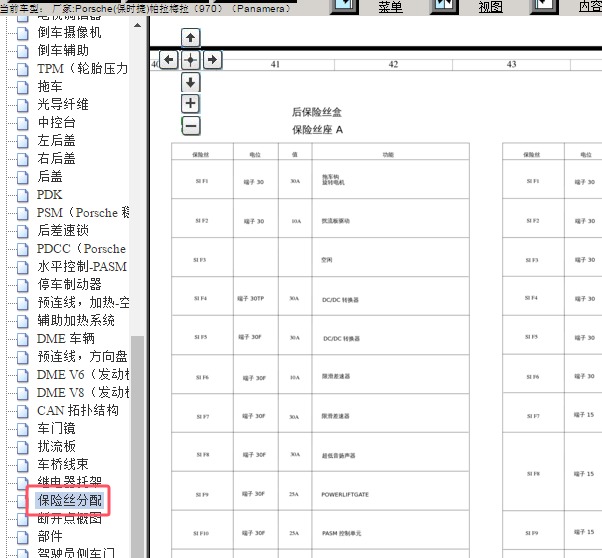
Task: Open 左后盖 tree entry
Action: [x=56, y=141]
